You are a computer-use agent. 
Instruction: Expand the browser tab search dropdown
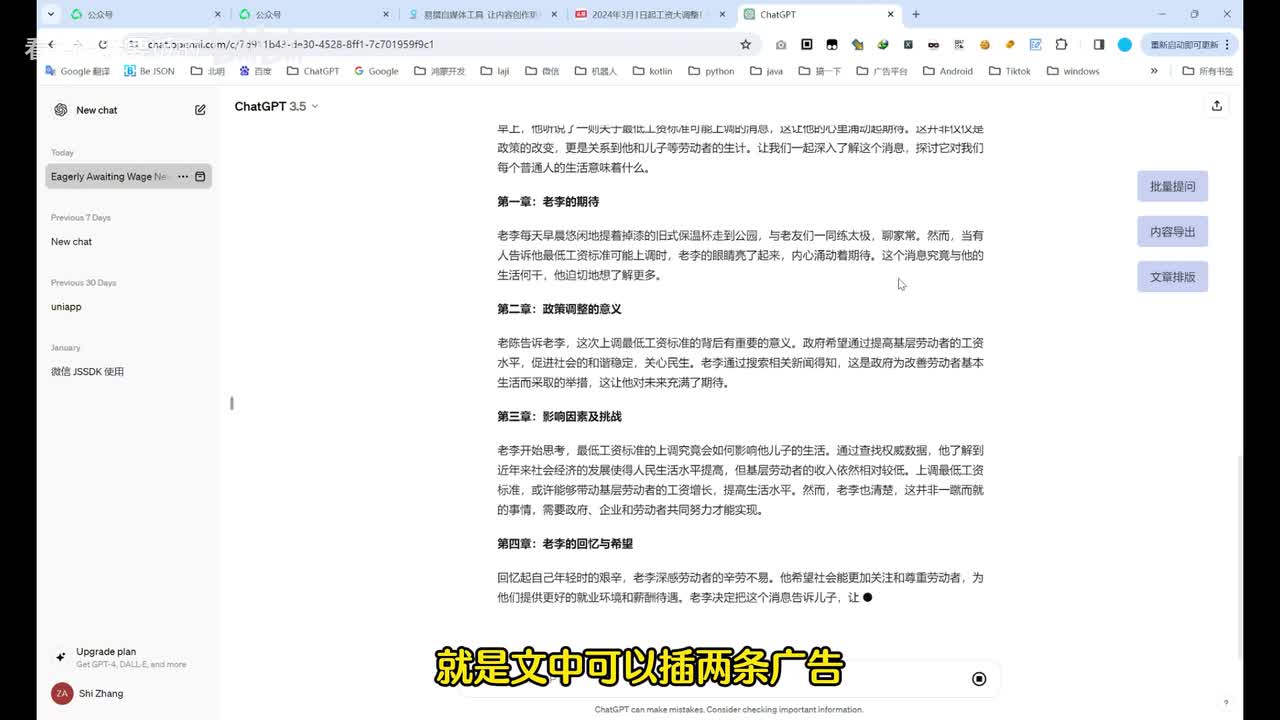coord(50,14)
